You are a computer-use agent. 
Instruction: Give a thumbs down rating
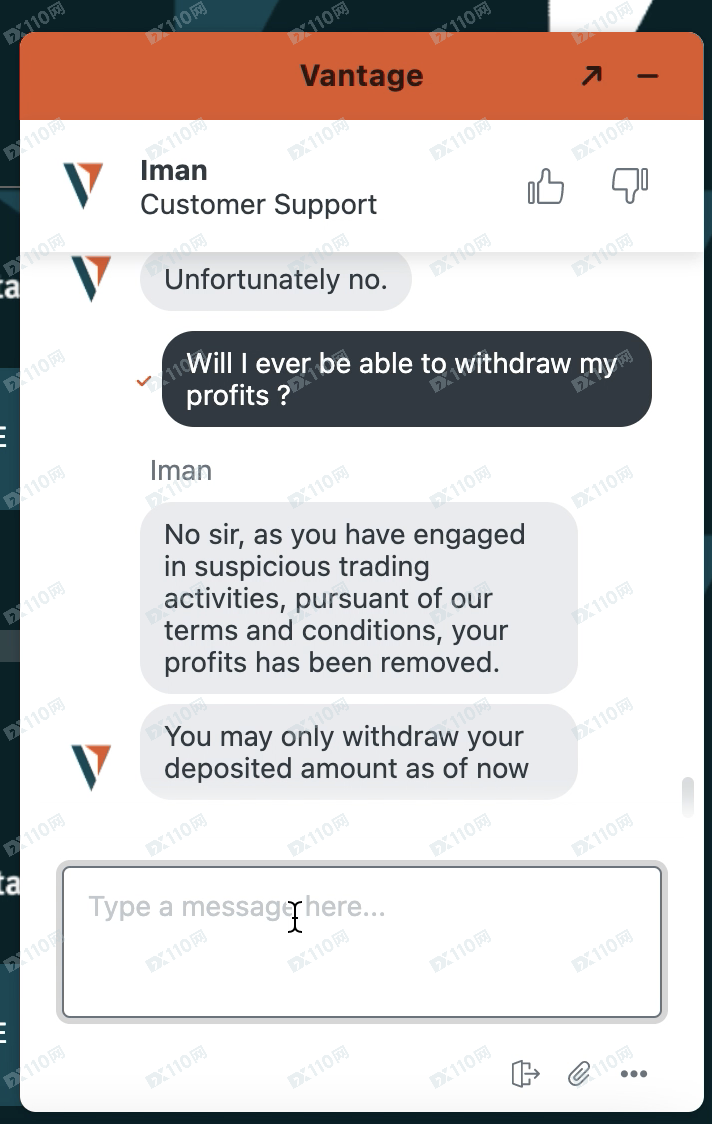click(630, 186)
